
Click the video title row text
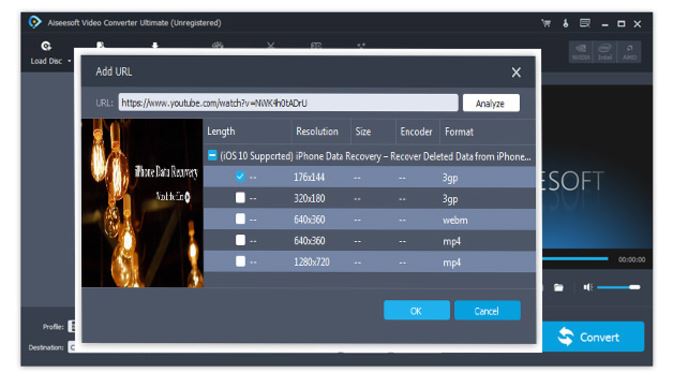(x=375, y=156)
